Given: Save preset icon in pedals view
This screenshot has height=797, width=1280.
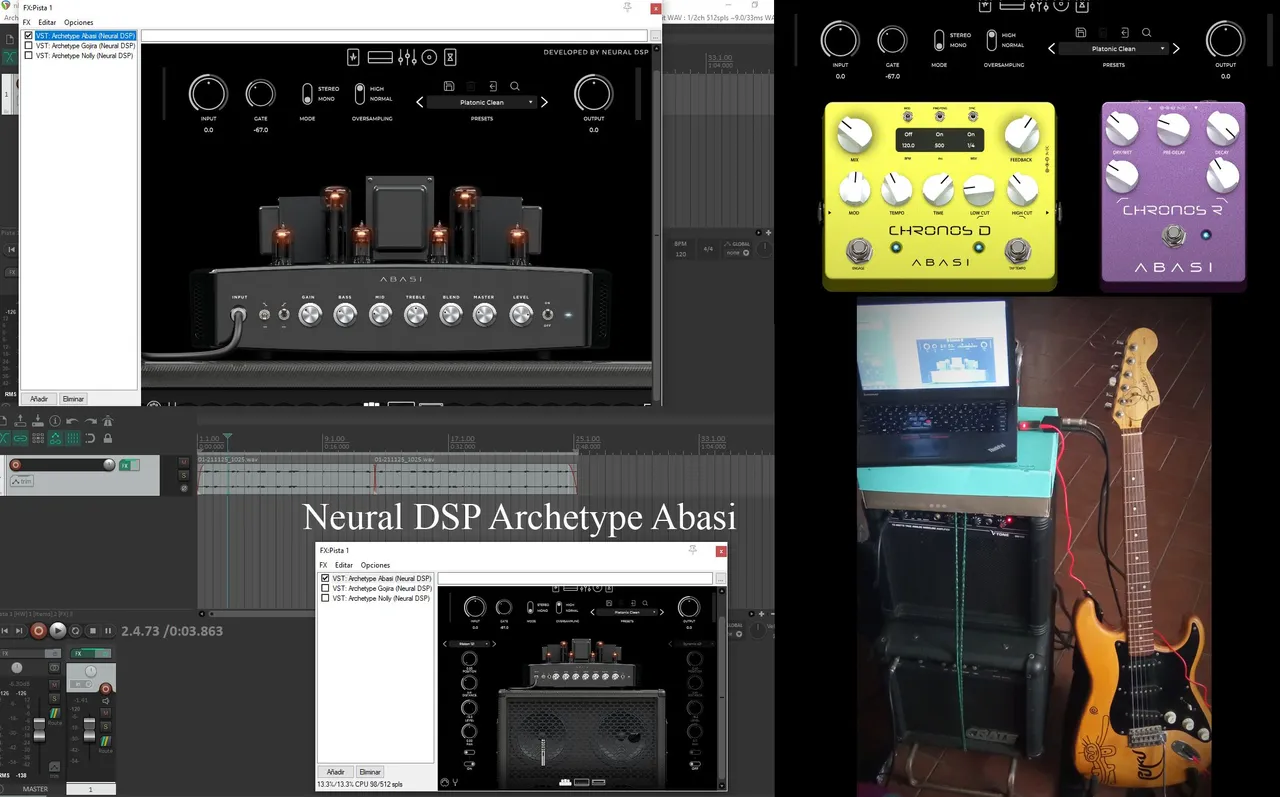Looking at the screenshot, I should [1080, 32].
